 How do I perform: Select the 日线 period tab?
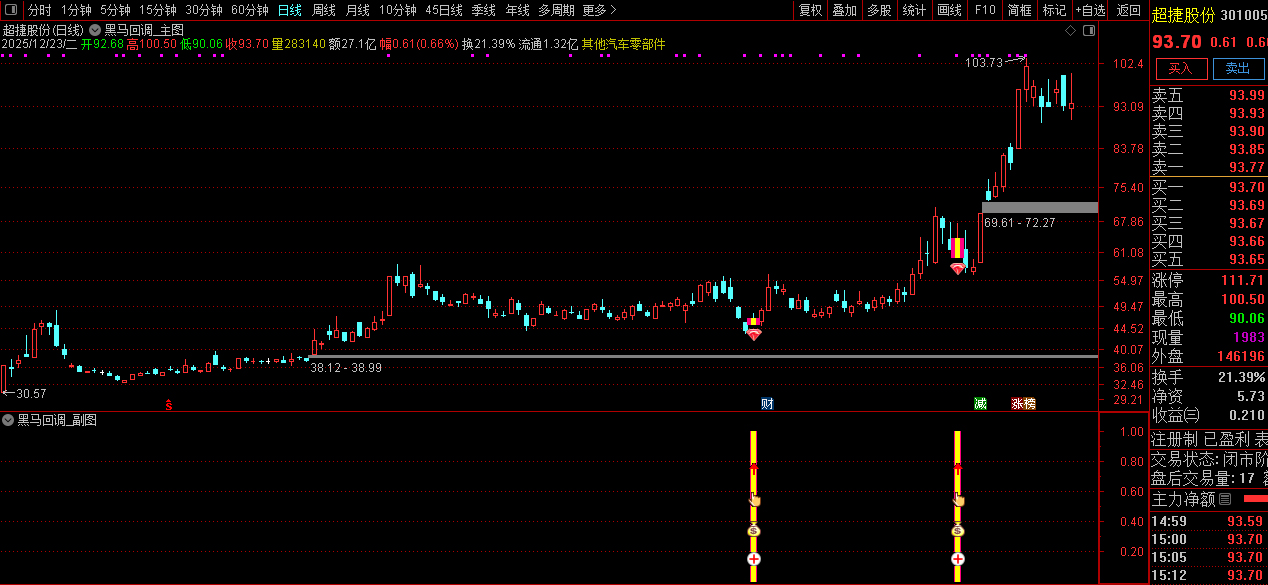290,10
